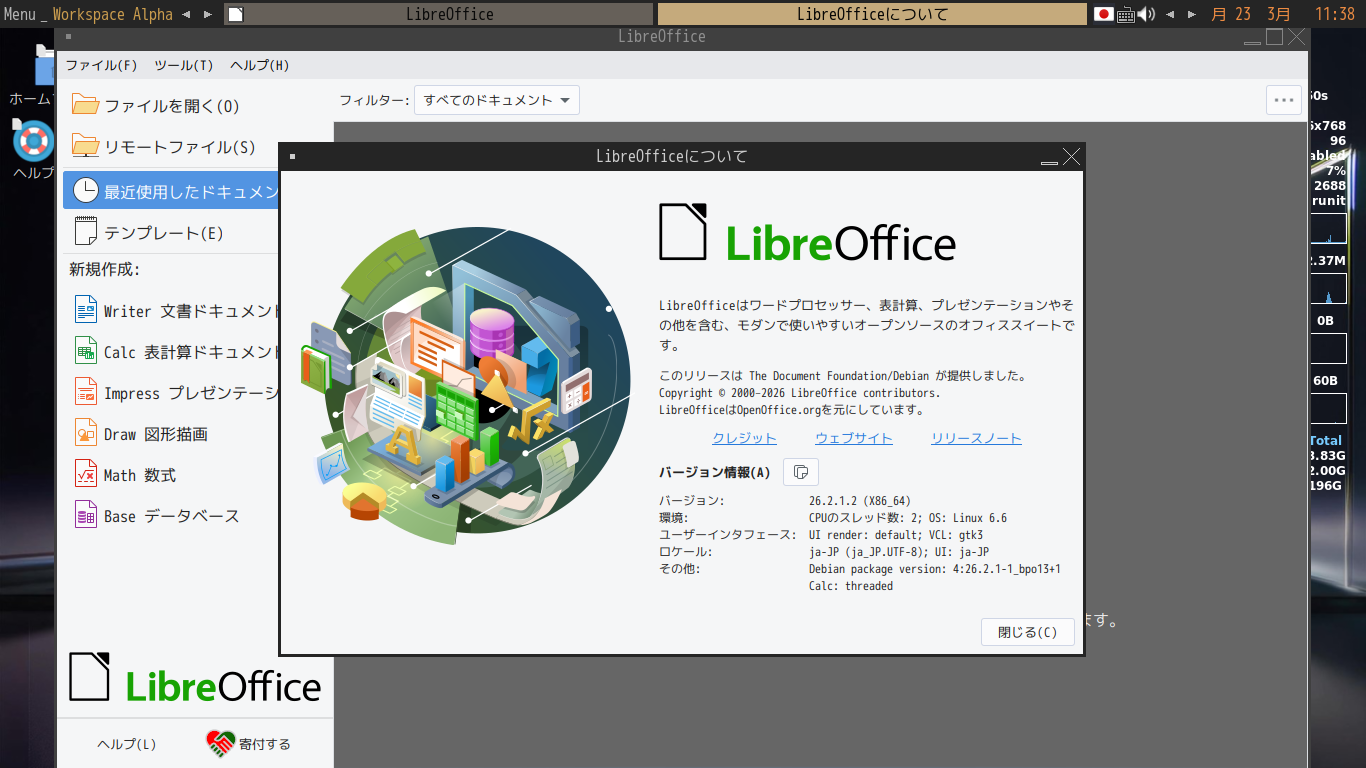1366x768 pixels.
Task: Click the text UI render: default; VCL: gtk3
Action: tap(896, 535)
